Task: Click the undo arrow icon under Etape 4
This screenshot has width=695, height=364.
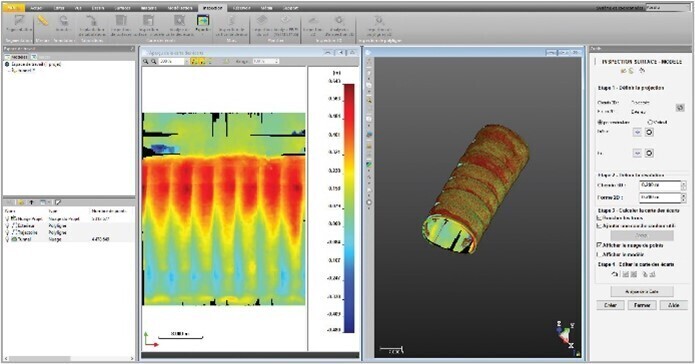Action: click(x=614, y=274)
